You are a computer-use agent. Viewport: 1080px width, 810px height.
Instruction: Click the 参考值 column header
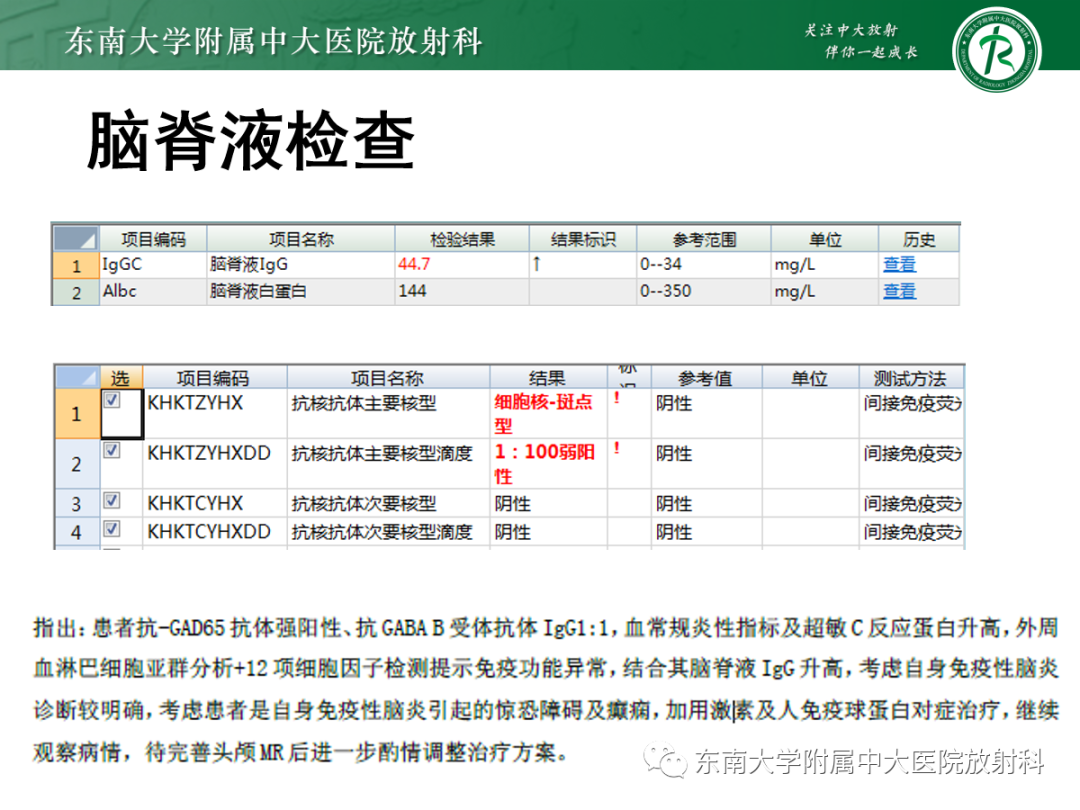click(706, 378)
